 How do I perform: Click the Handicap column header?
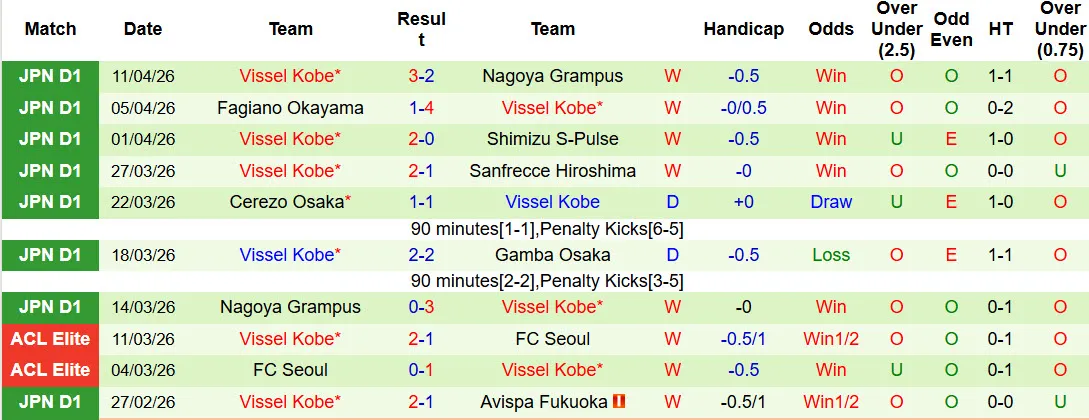point(743,29)
